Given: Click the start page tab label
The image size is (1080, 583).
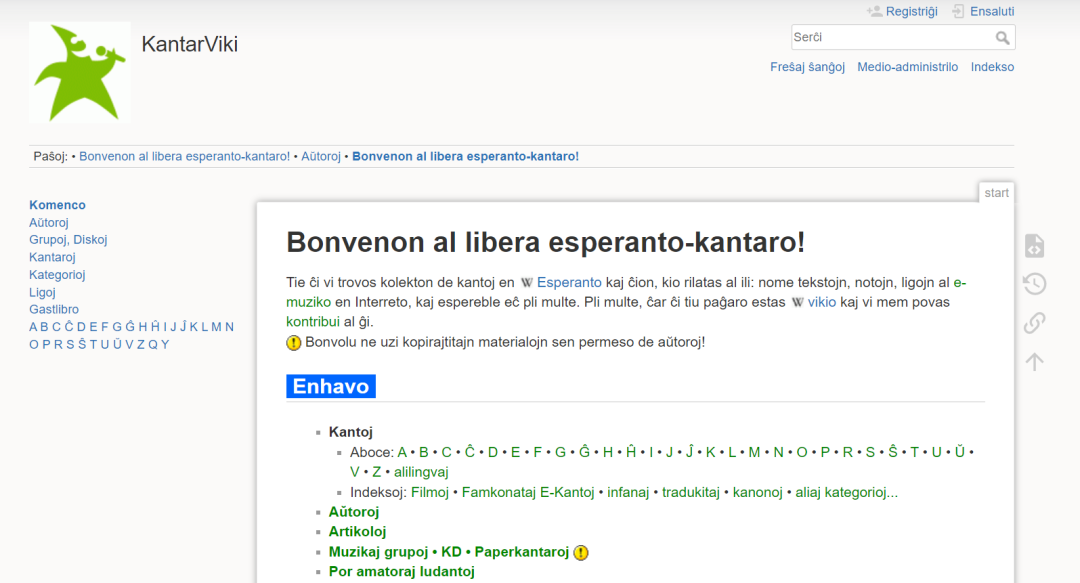Looking at the screenshot, I should pos(997,193).
